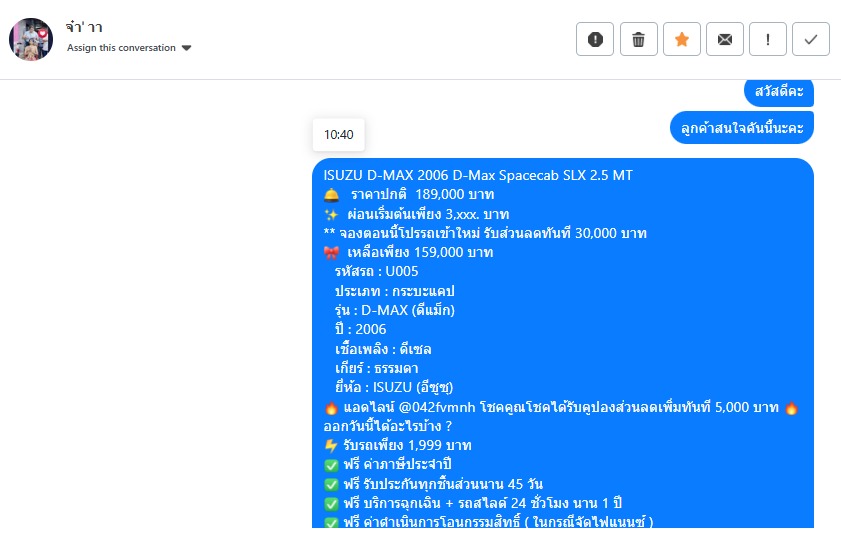Mark the conversation done with the checkmark
This screenshot has width=841, height=538.
point(811,39)
